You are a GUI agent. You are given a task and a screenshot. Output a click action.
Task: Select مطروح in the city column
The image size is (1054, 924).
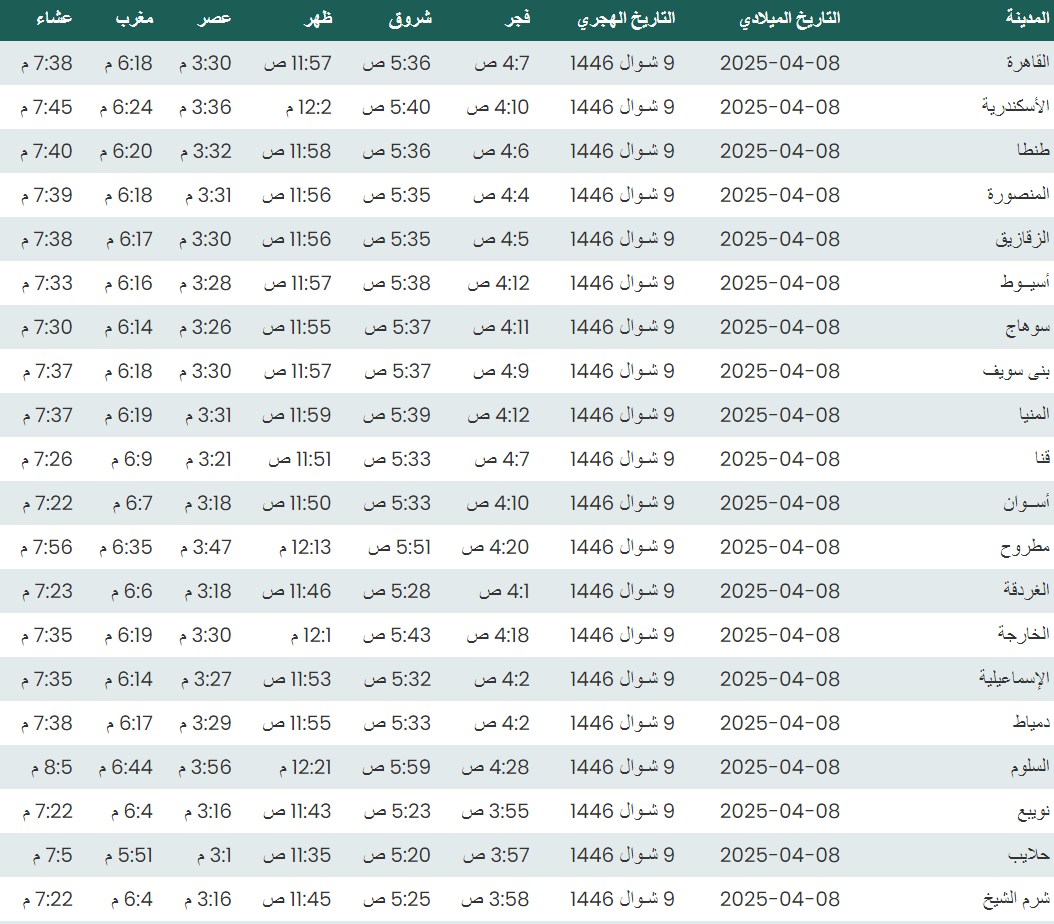pyautogui.click(x=1025, y=547)
